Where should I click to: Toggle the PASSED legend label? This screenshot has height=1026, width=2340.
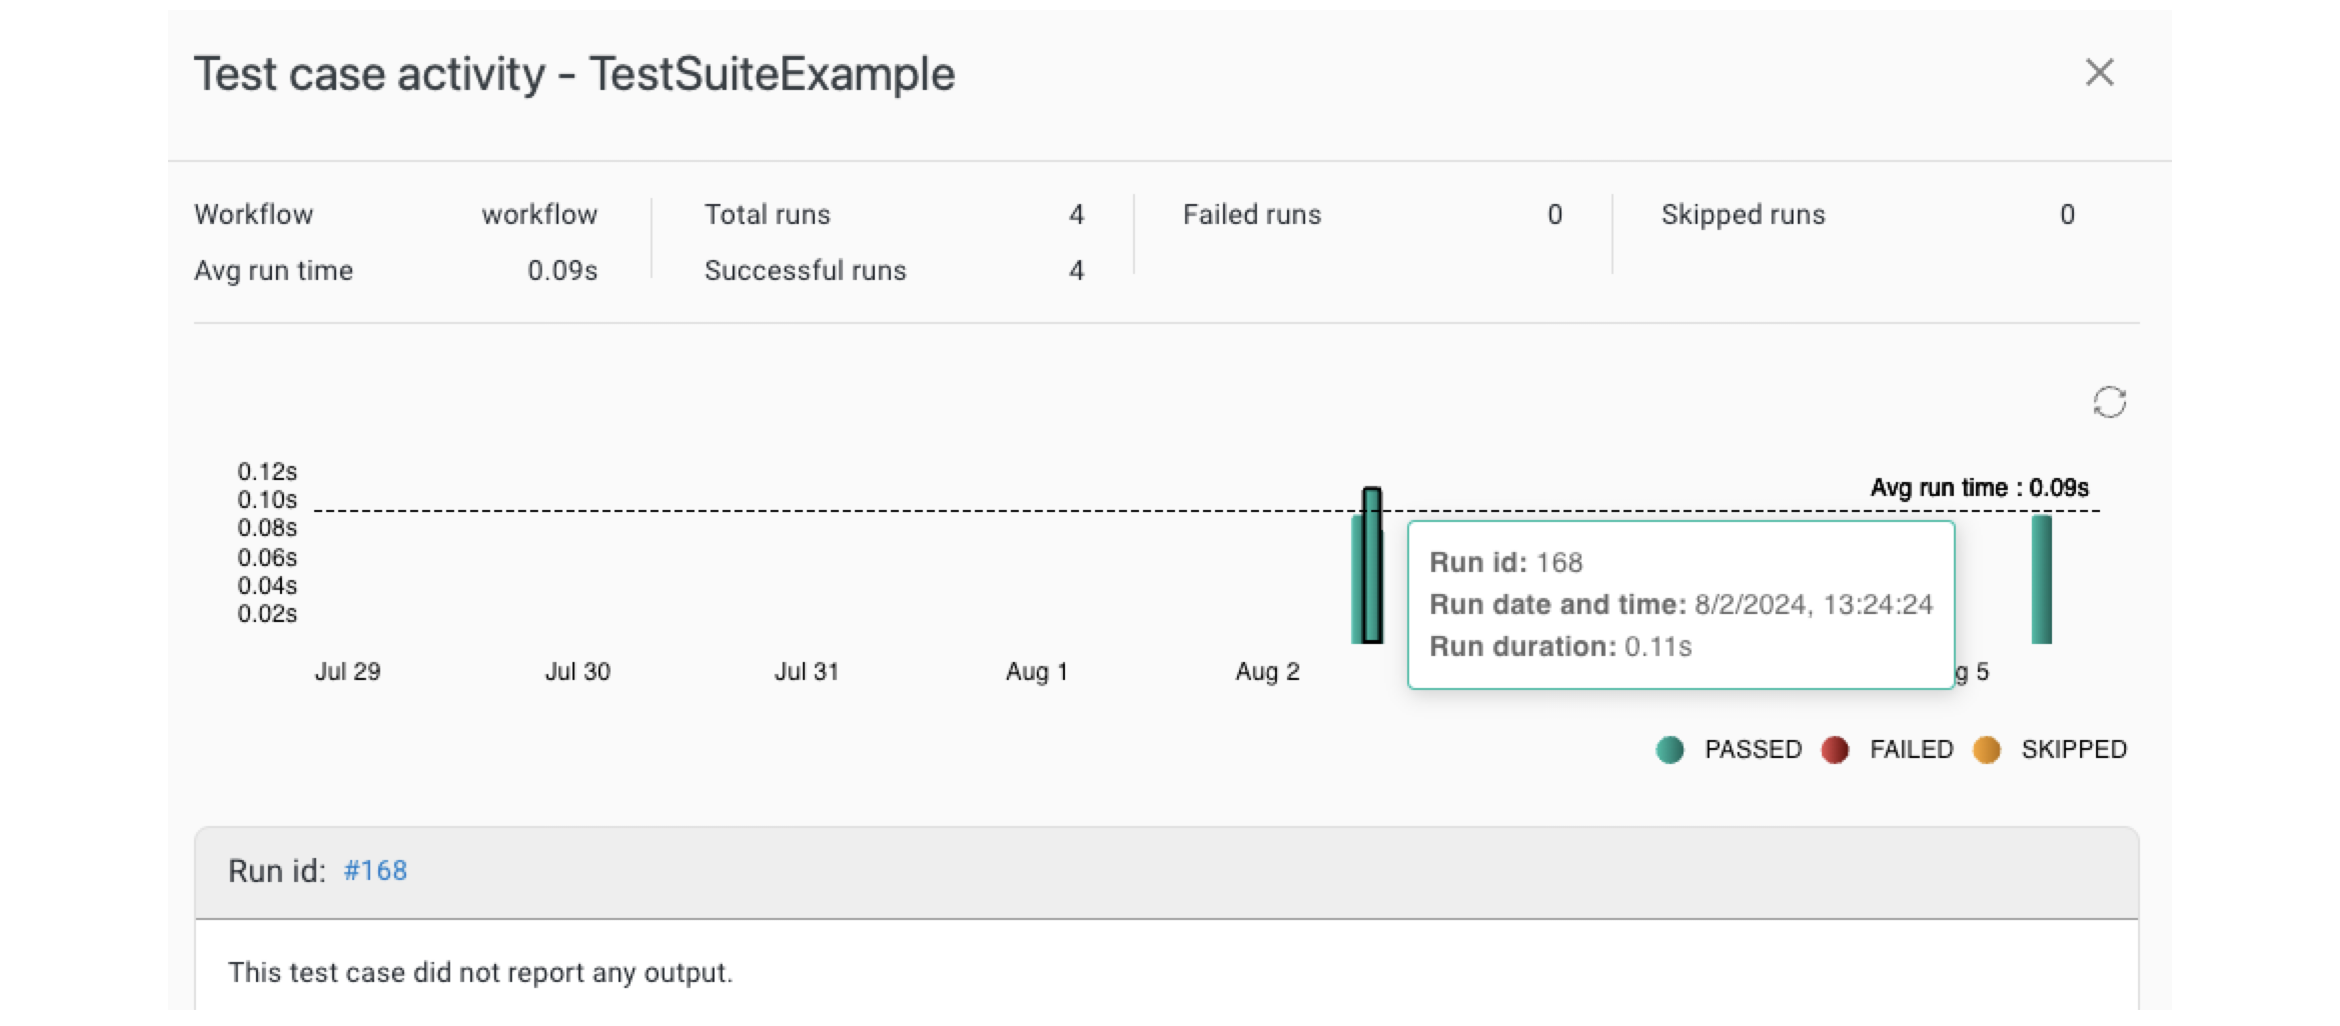(1752, 749)
